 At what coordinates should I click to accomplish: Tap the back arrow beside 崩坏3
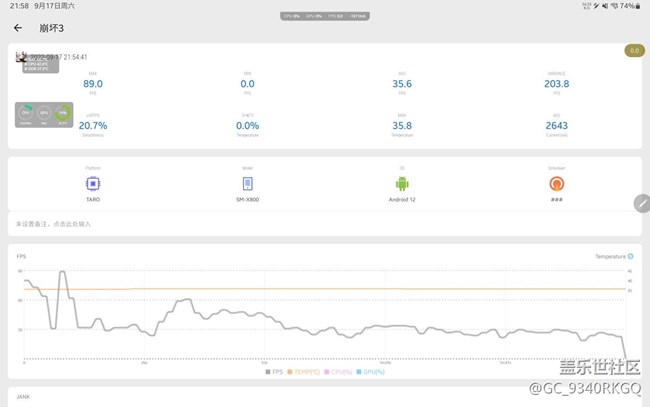(18, 28)
